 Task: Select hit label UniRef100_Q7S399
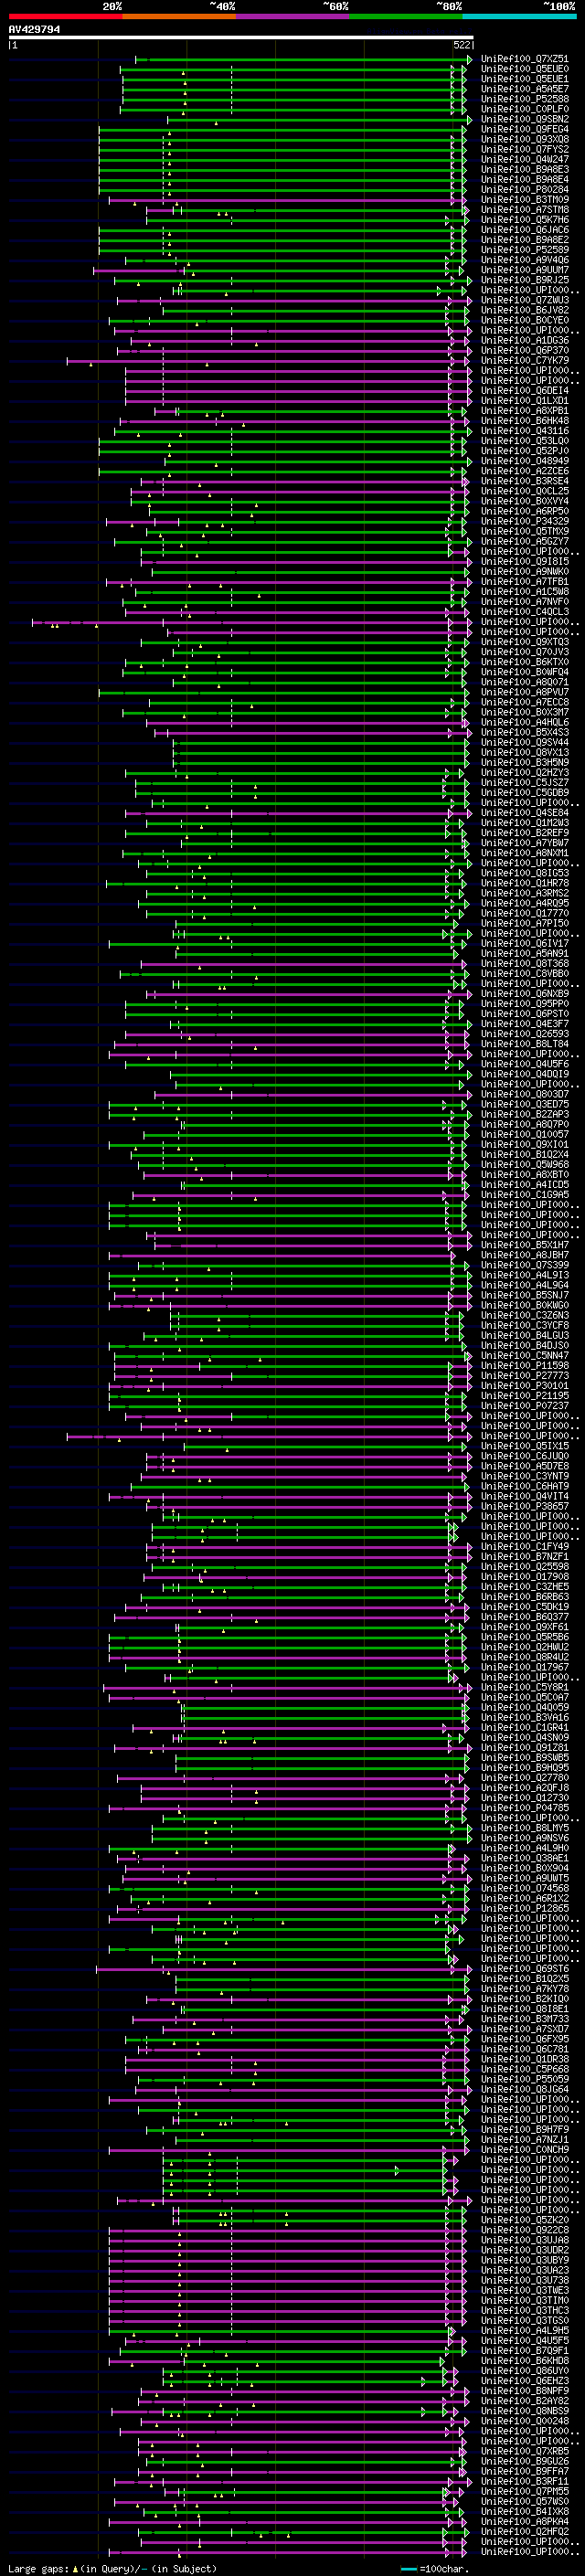(525, 1265)
